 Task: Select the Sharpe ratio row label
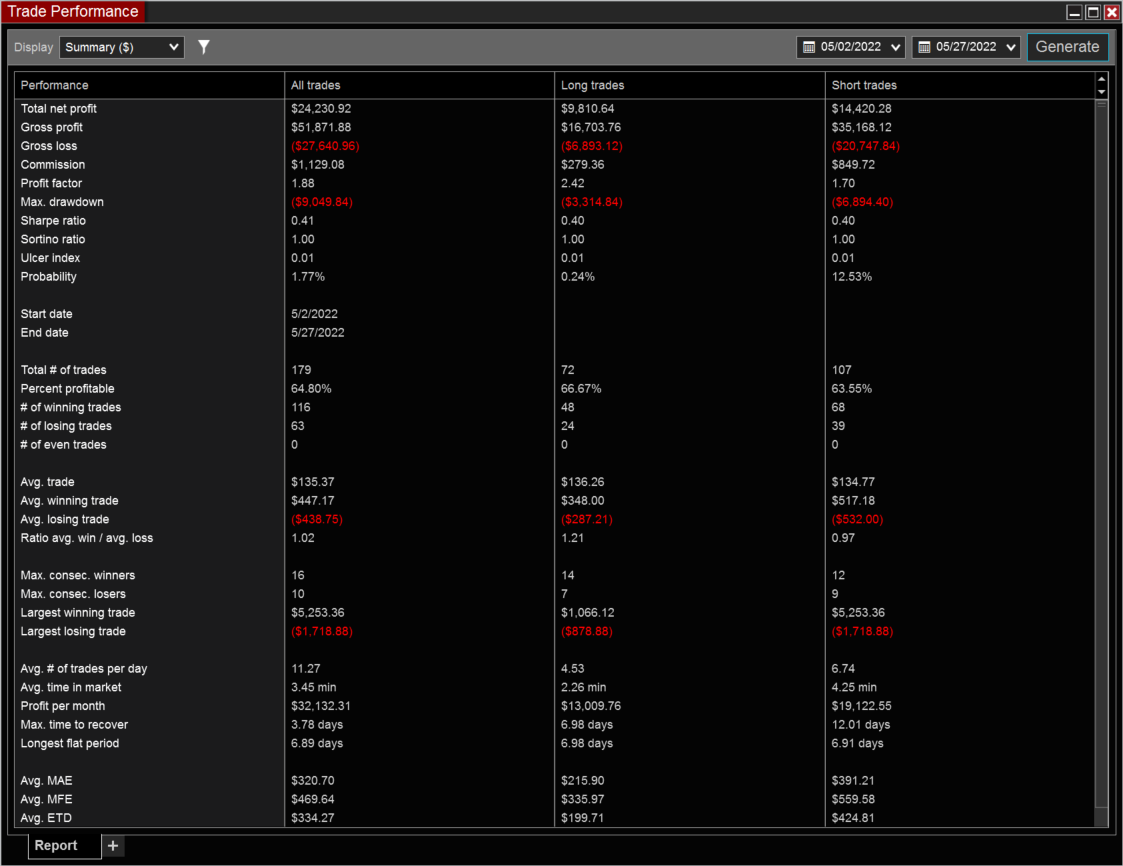pos(53,221)
